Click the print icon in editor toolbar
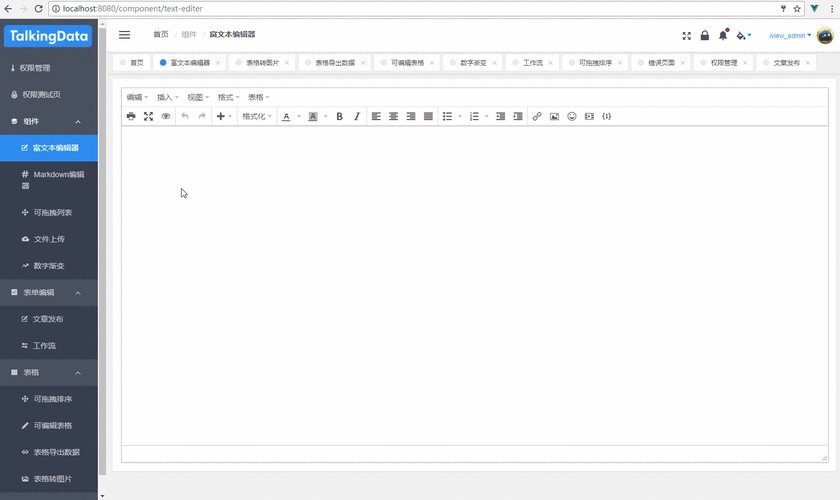 click(x=131, y=116)
